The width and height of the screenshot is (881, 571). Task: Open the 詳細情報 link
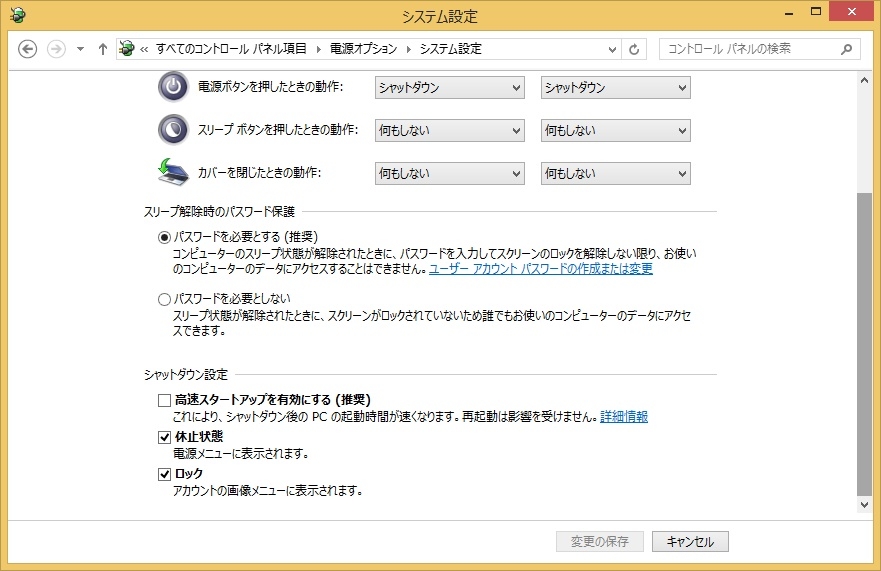624,417
